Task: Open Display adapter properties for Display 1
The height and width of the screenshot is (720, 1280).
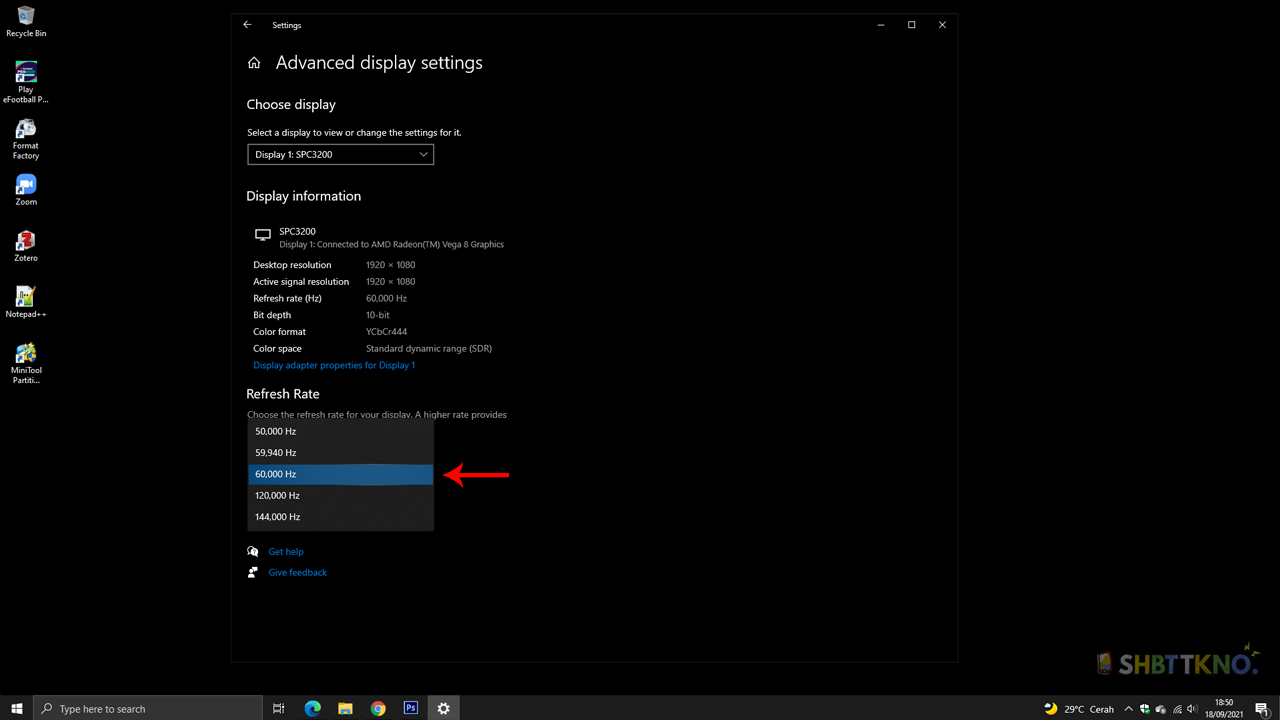Action: point(334,364)
